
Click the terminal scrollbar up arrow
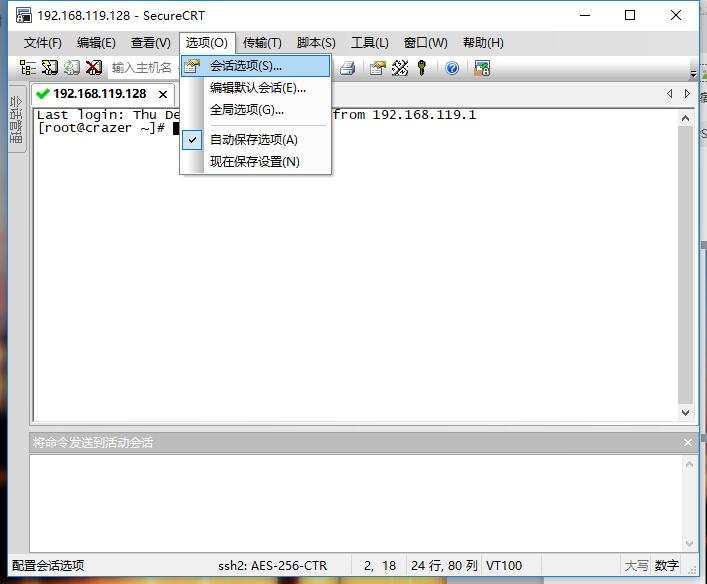point(685,119)
